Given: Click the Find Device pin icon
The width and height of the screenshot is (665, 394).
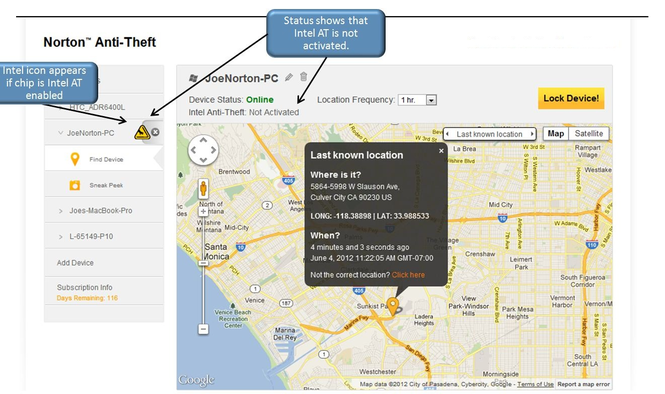Looking at the screenshot, I should coord(75,159).
